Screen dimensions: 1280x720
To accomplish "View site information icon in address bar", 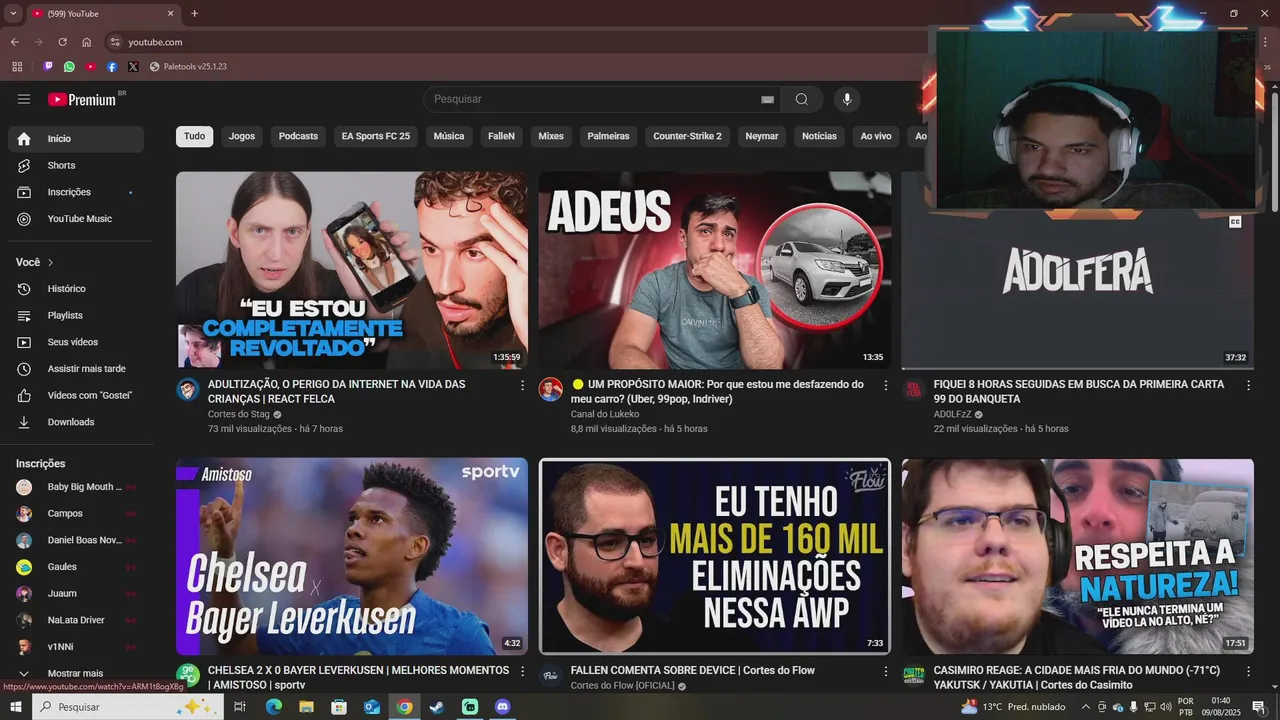I will 115,42.
